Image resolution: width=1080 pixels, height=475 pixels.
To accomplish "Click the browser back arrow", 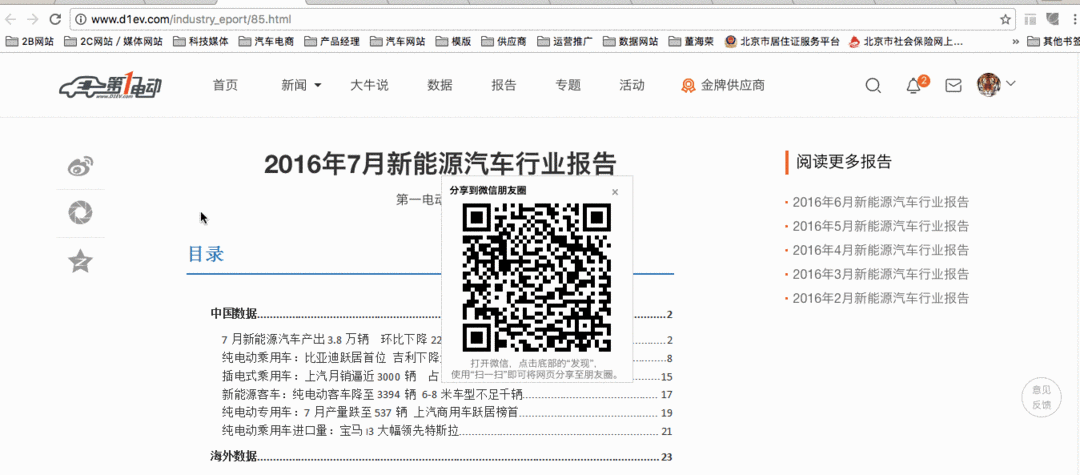I will click(x=12, y=19).
